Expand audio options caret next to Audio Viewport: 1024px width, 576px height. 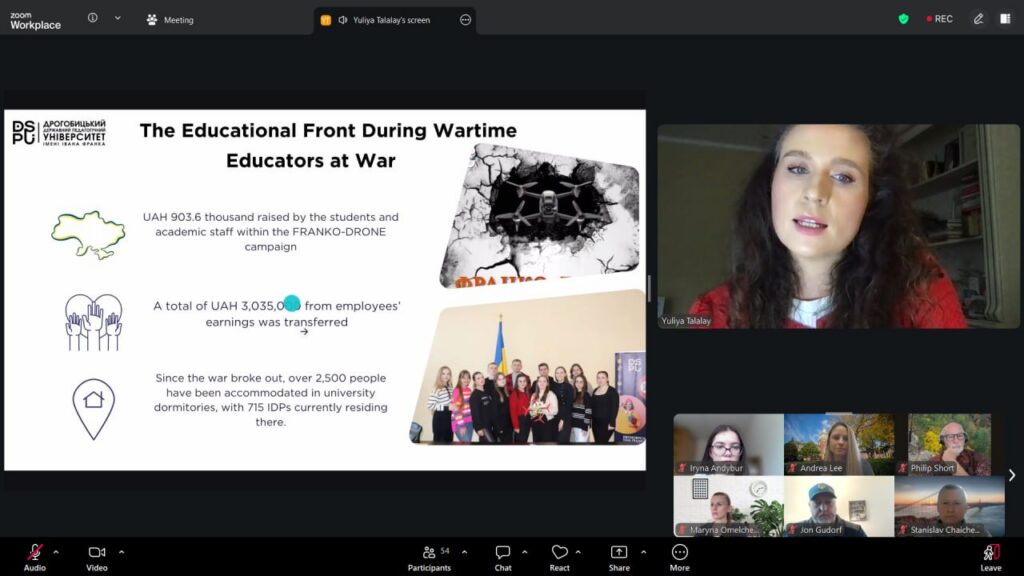56,552
